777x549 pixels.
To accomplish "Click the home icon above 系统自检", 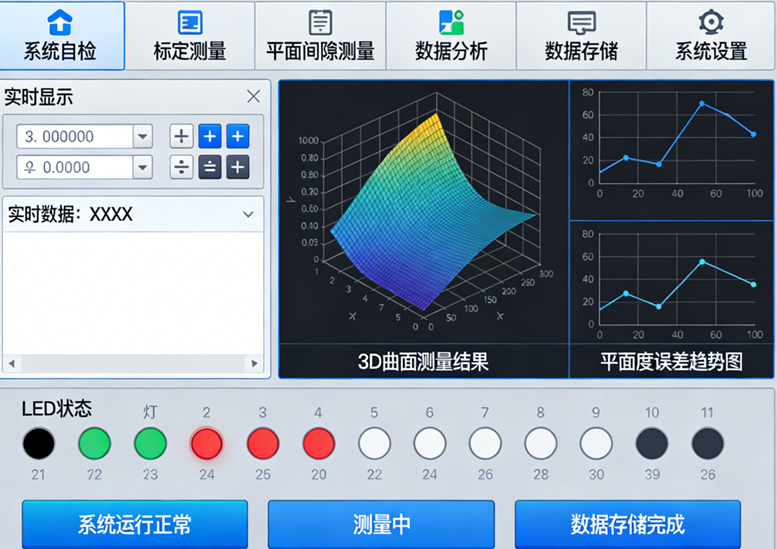I will click(x=61, y=22).
